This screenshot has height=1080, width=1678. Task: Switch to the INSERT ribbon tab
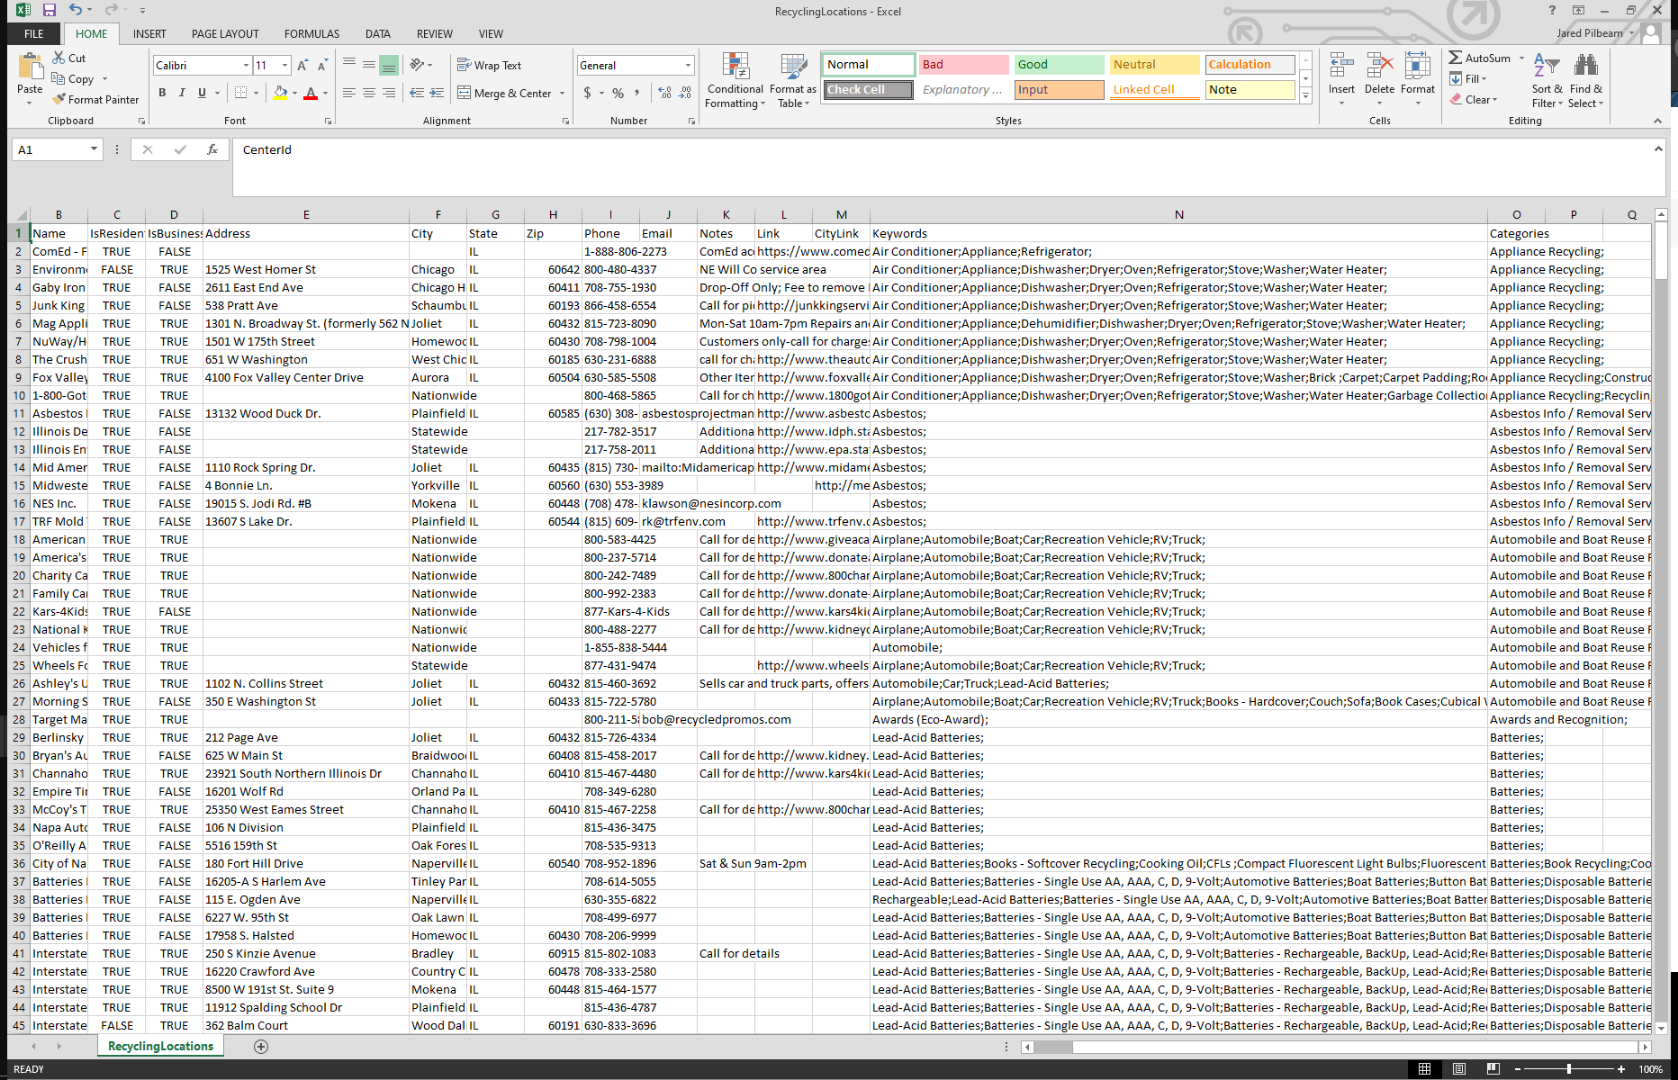click(x=150, y=34)
